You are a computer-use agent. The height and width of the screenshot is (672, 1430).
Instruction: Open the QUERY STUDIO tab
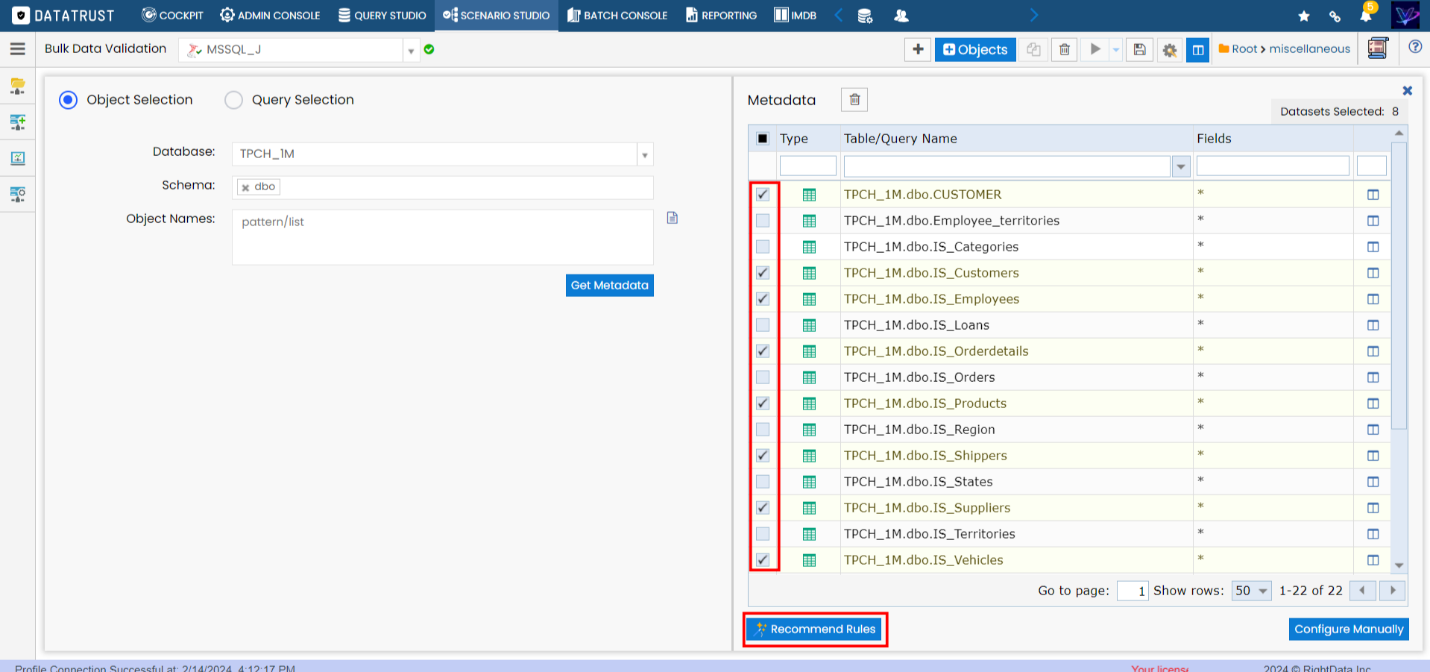pyautogui.click(x=381, y=15)
